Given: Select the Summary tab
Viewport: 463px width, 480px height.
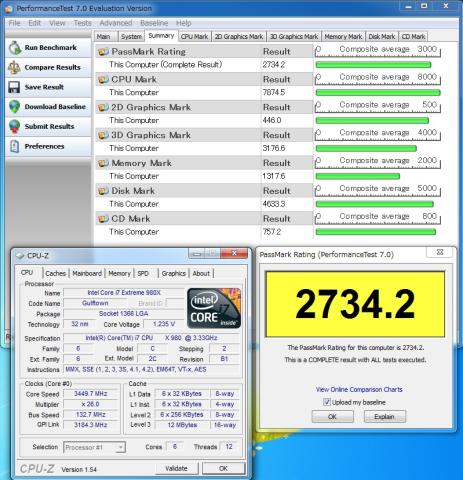Looking at the screenshot, I should (x=161, y=36).
